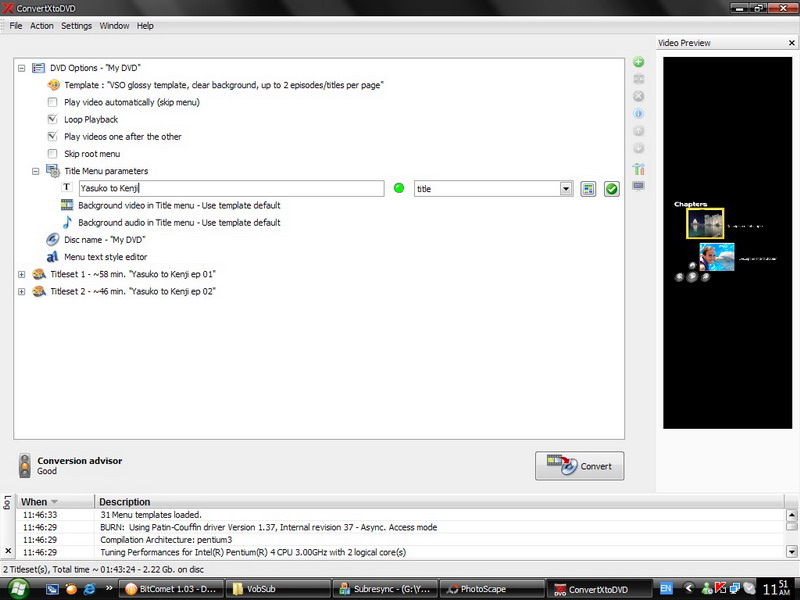
Task: Enable Play video automatically checkbox
Action: [52, 102]
